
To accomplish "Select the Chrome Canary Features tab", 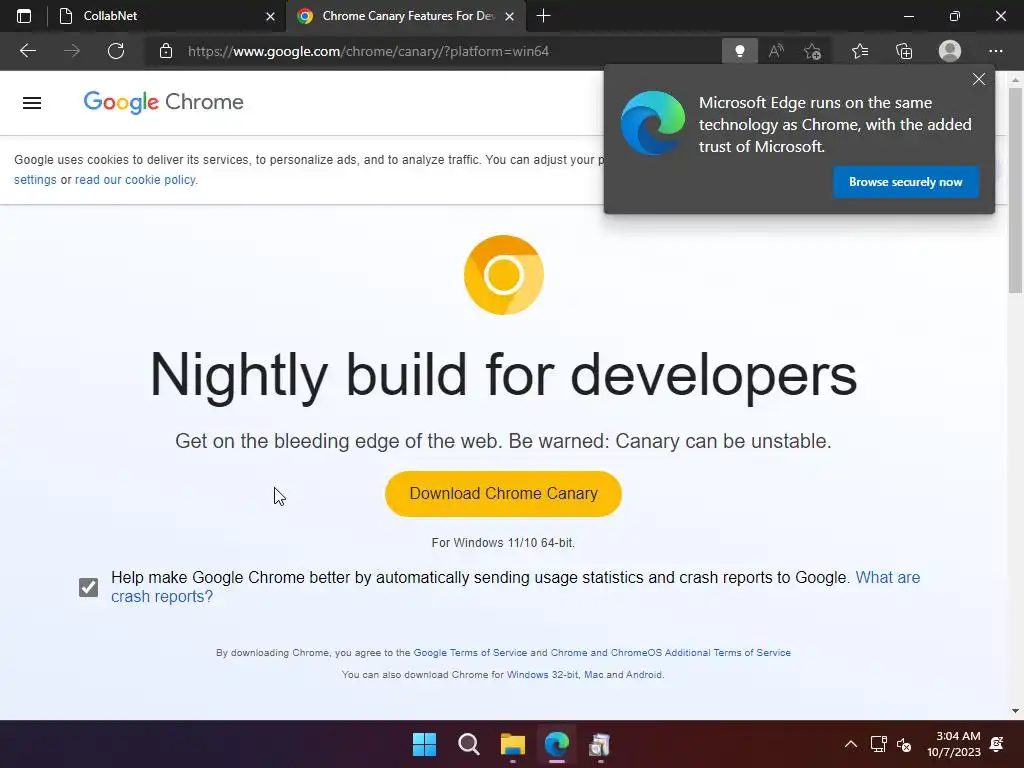I will [405, 16].
